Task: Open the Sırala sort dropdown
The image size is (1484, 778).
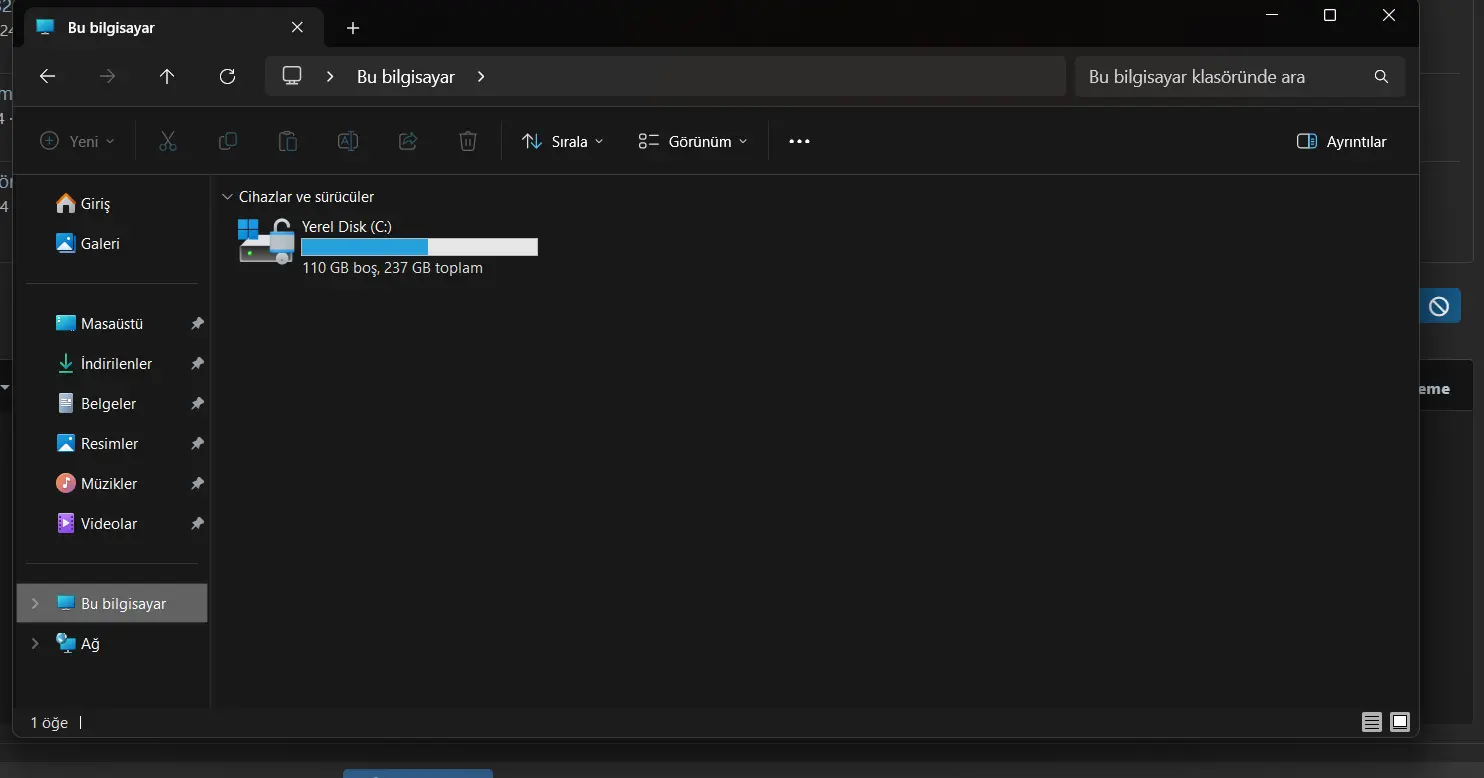Action: coord(563,141)
